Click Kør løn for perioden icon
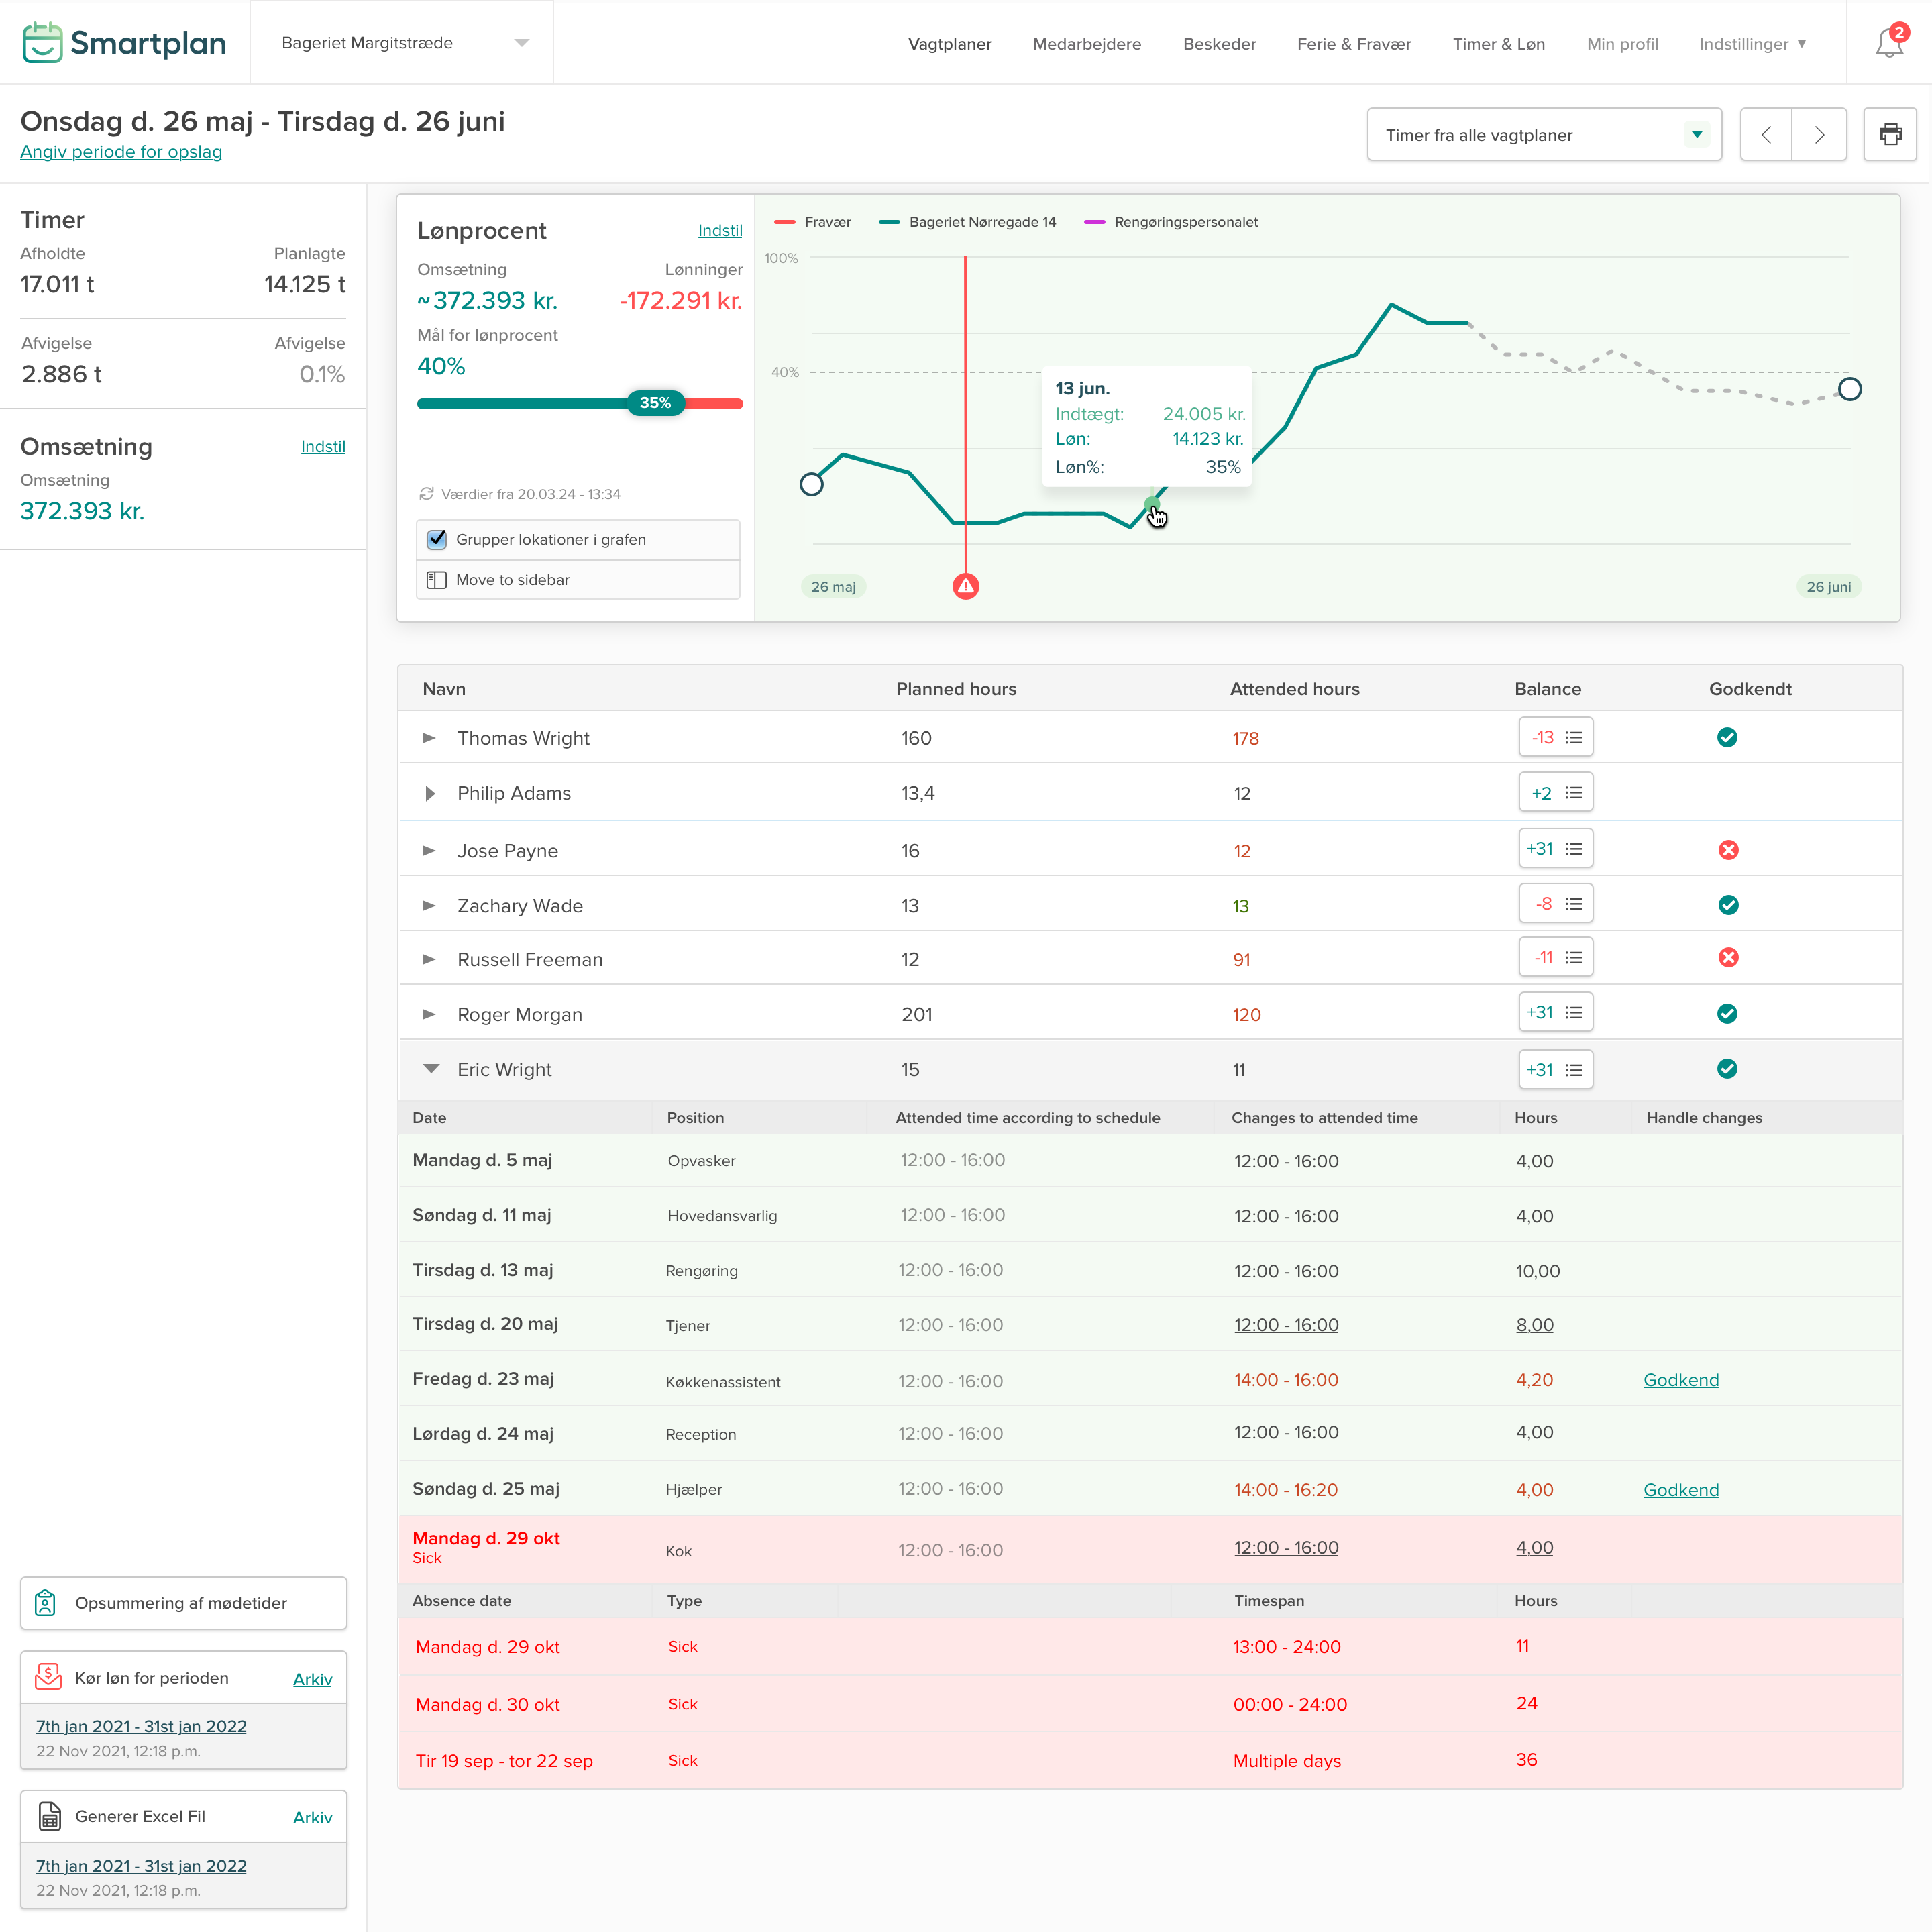Viewport: 1932px width, 1932px height. pyautogui.click(x=48, y=1678)
